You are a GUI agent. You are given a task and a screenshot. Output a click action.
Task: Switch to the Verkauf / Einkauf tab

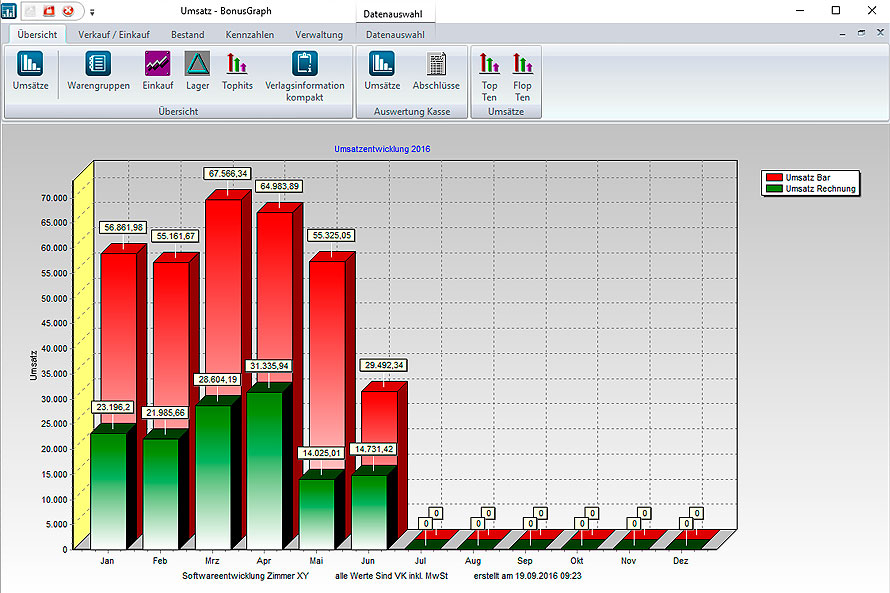(x=114, y=35)
